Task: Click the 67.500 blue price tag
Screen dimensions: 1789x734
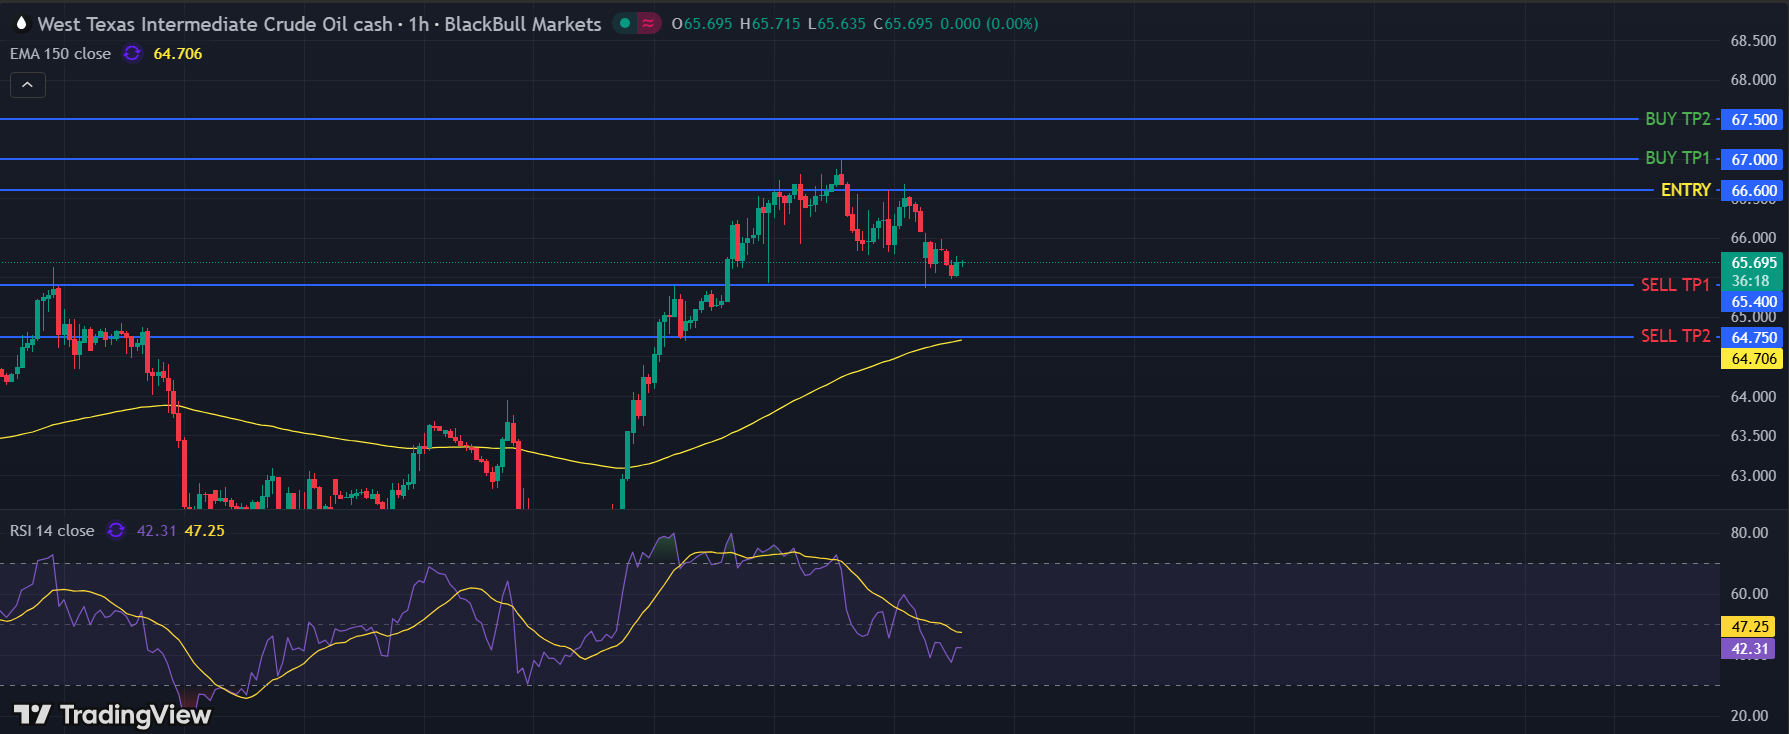Action: (1754, 120)
